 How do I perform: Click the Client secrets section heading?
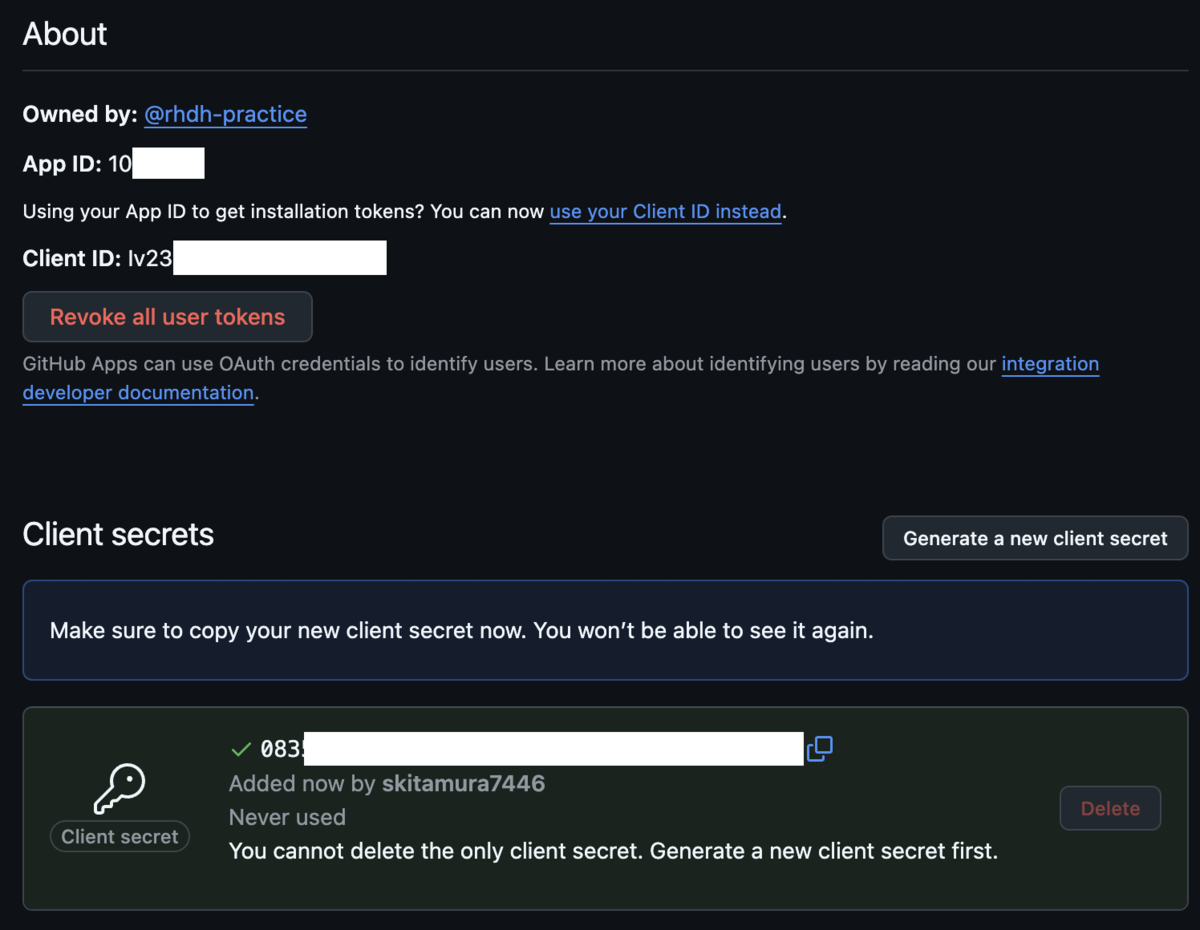click(x=118, y=535)
